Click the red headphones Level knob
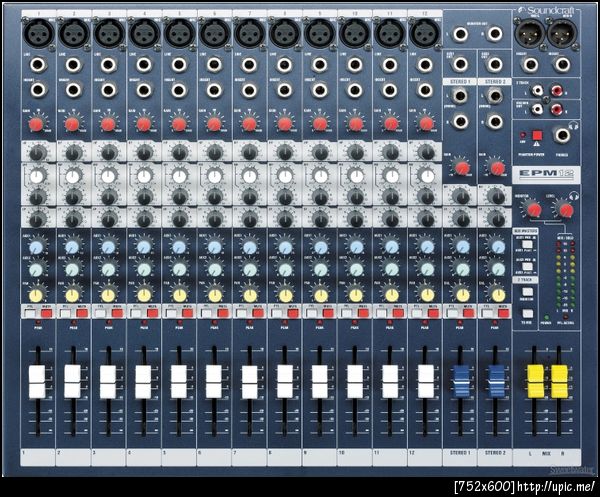Screen dimensions: 600x497 (566, 210)
